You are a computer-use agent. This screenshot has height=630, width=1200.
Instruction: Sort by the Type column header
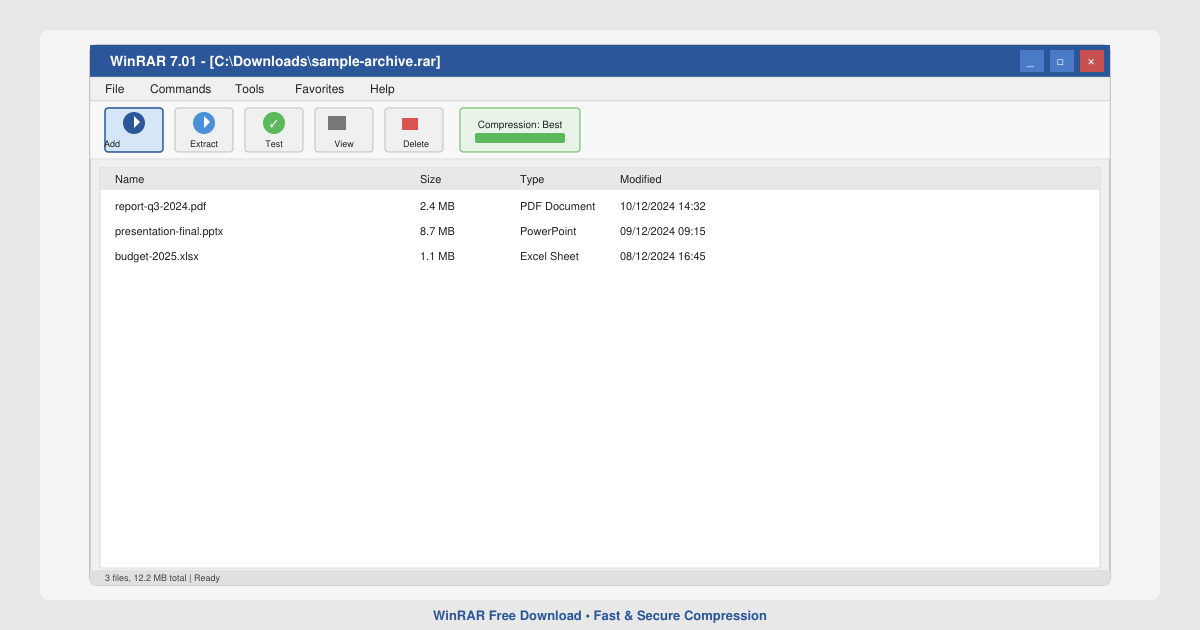[x=532, y=179]
